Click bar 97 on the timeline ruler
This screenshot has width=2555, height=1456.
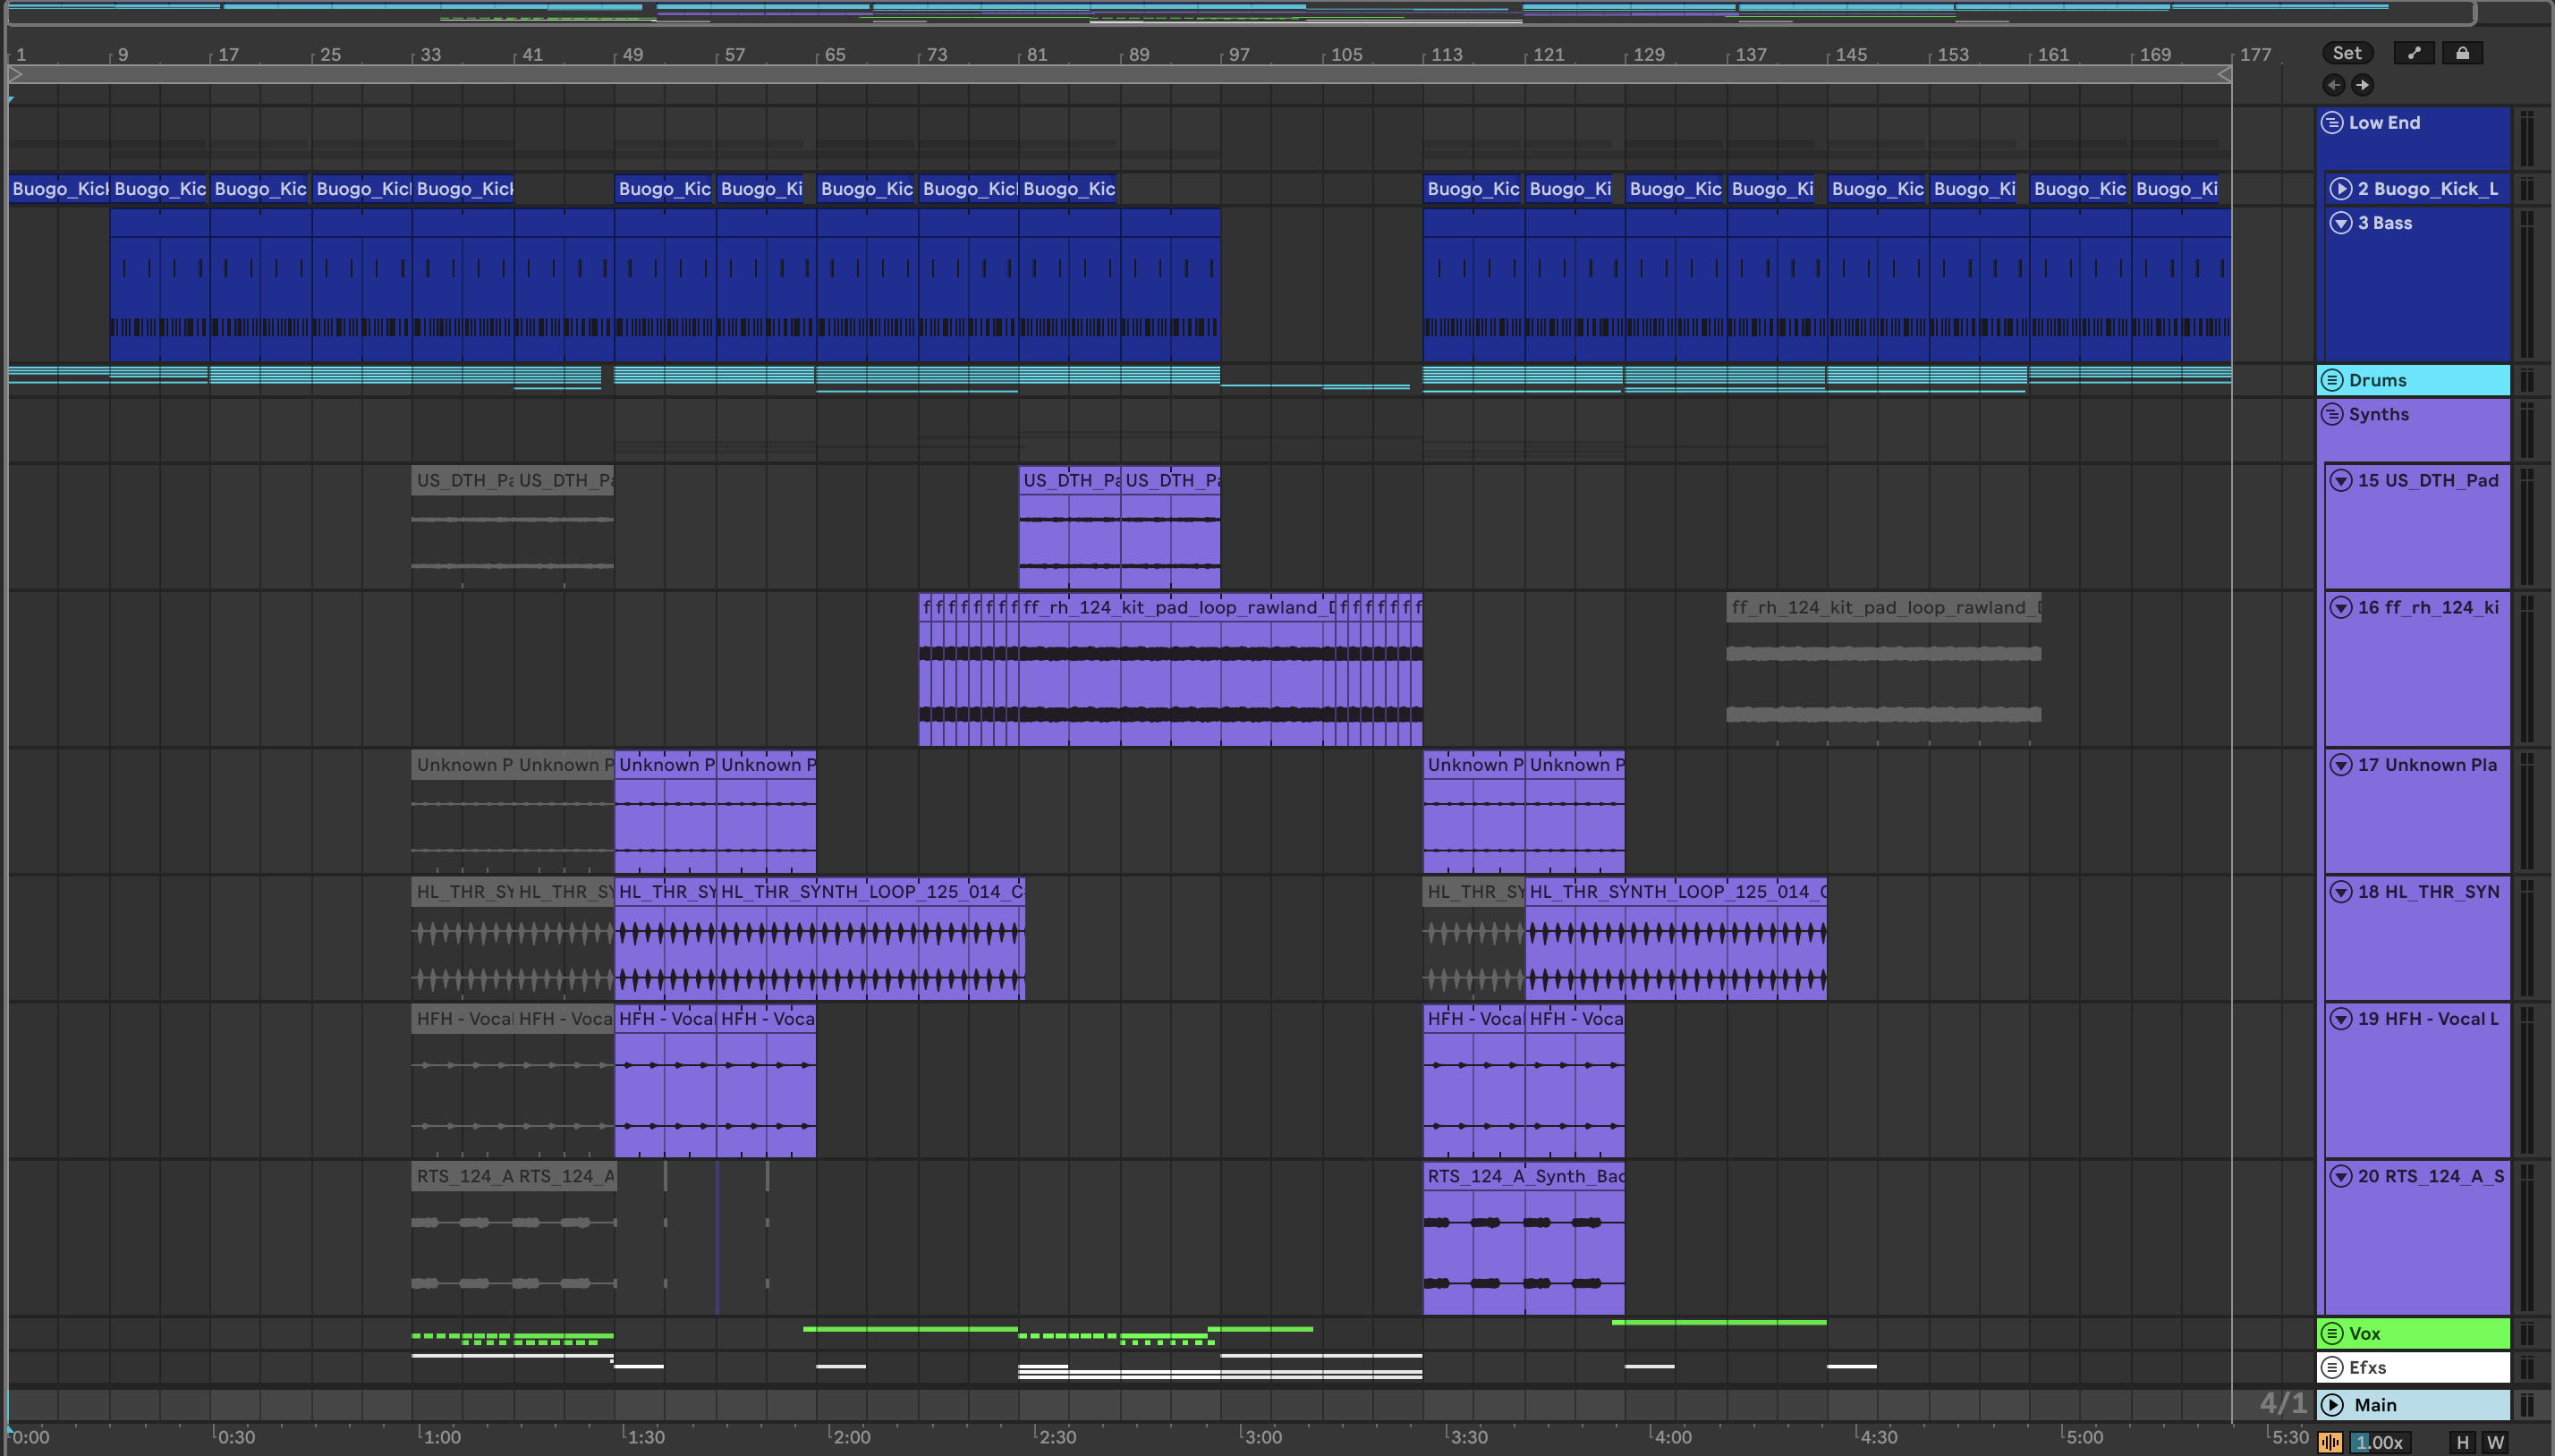(x=1238, y=55)
